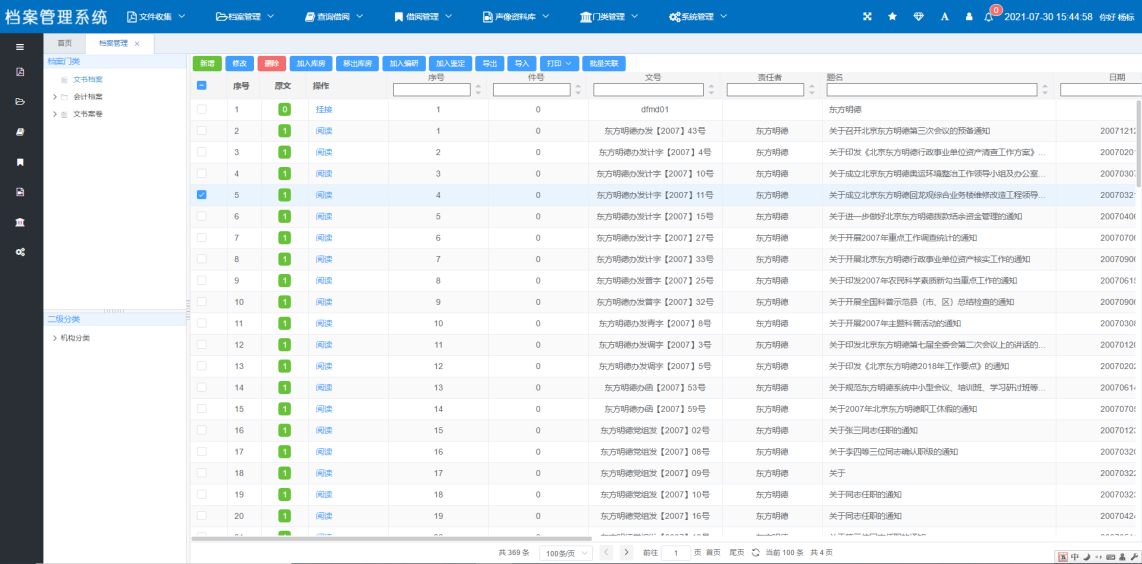
Task: Click the fullscreen icon in top bar
Action: tap(867, 17)
